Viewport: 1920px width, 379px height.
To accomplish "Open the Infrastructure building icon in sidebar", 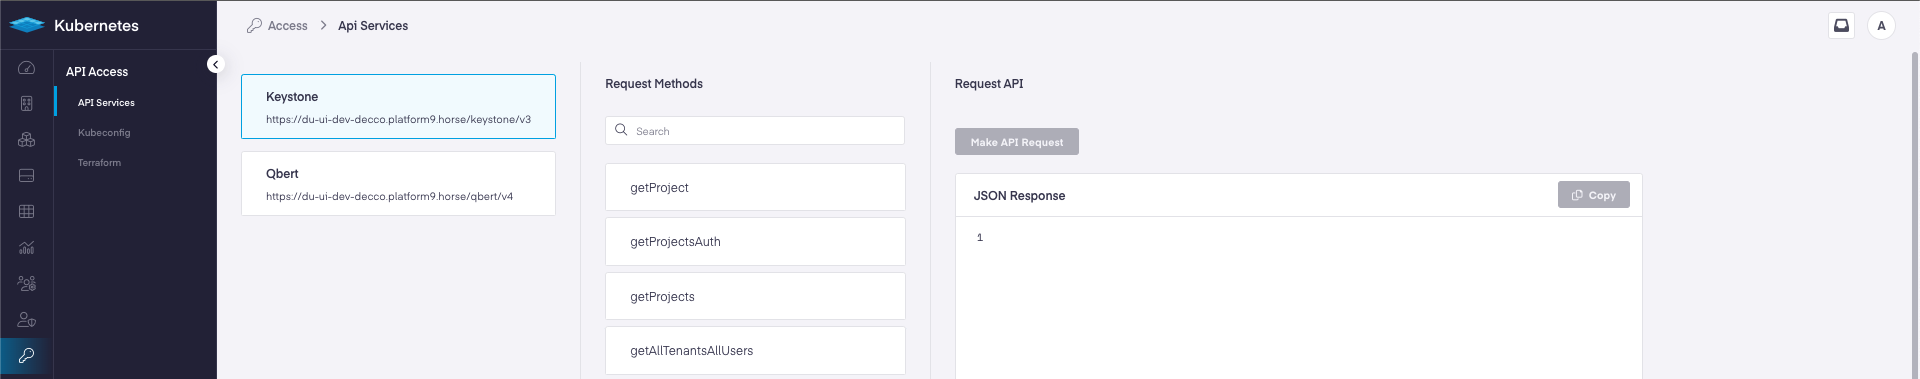I will pos(27,104).
